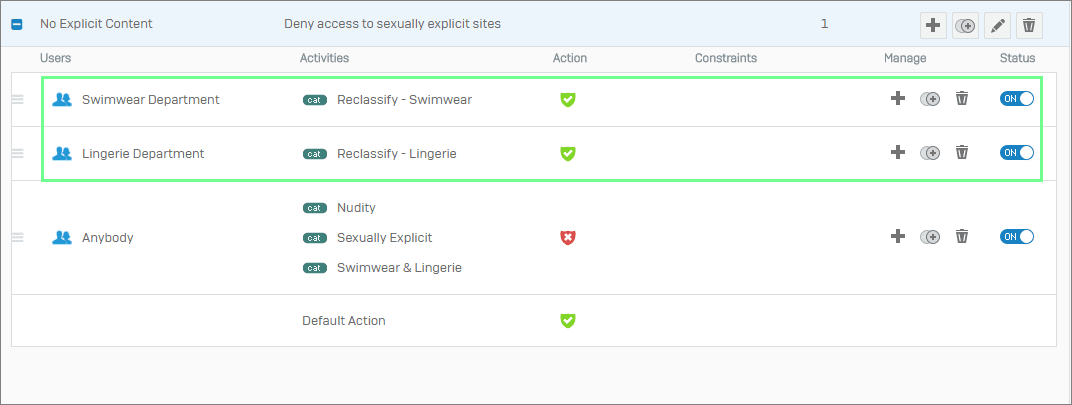1072x405 pixels.
Task: Click allow action shield for Swimwear Department
Action: click(x=567, y=100)
